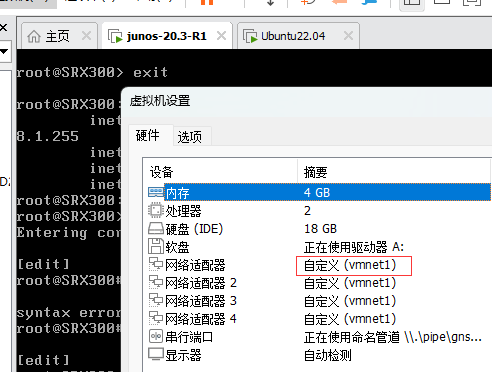This screenshot has width=492, height=372.
Task: Click the icon beside 网络适配器 3
Action: click(156, 301)
